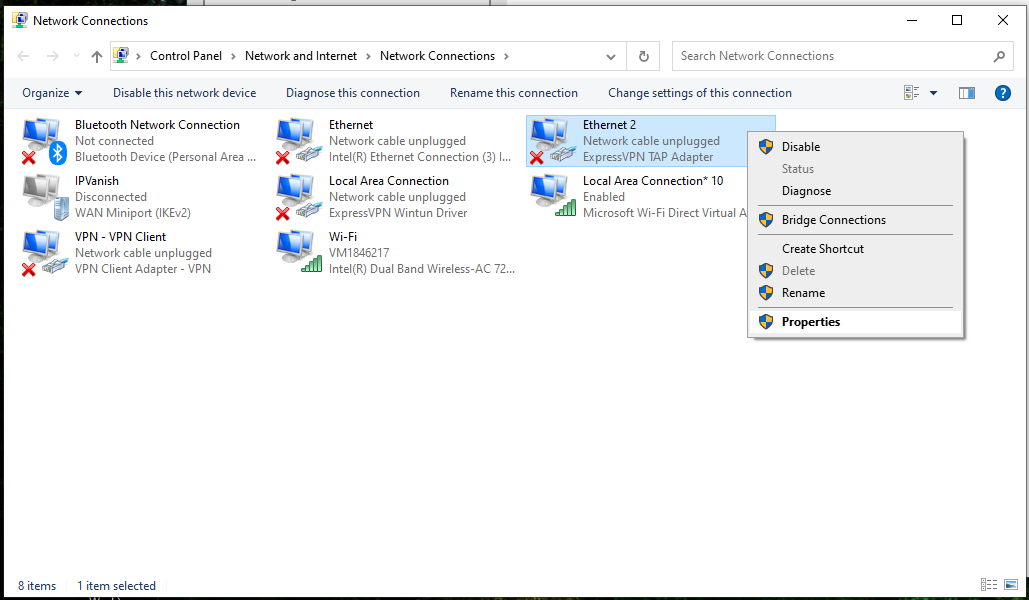Screen dimensions: 1029x600
Task: Expand the chevron after Network and Internet
Action: (368, 56)
